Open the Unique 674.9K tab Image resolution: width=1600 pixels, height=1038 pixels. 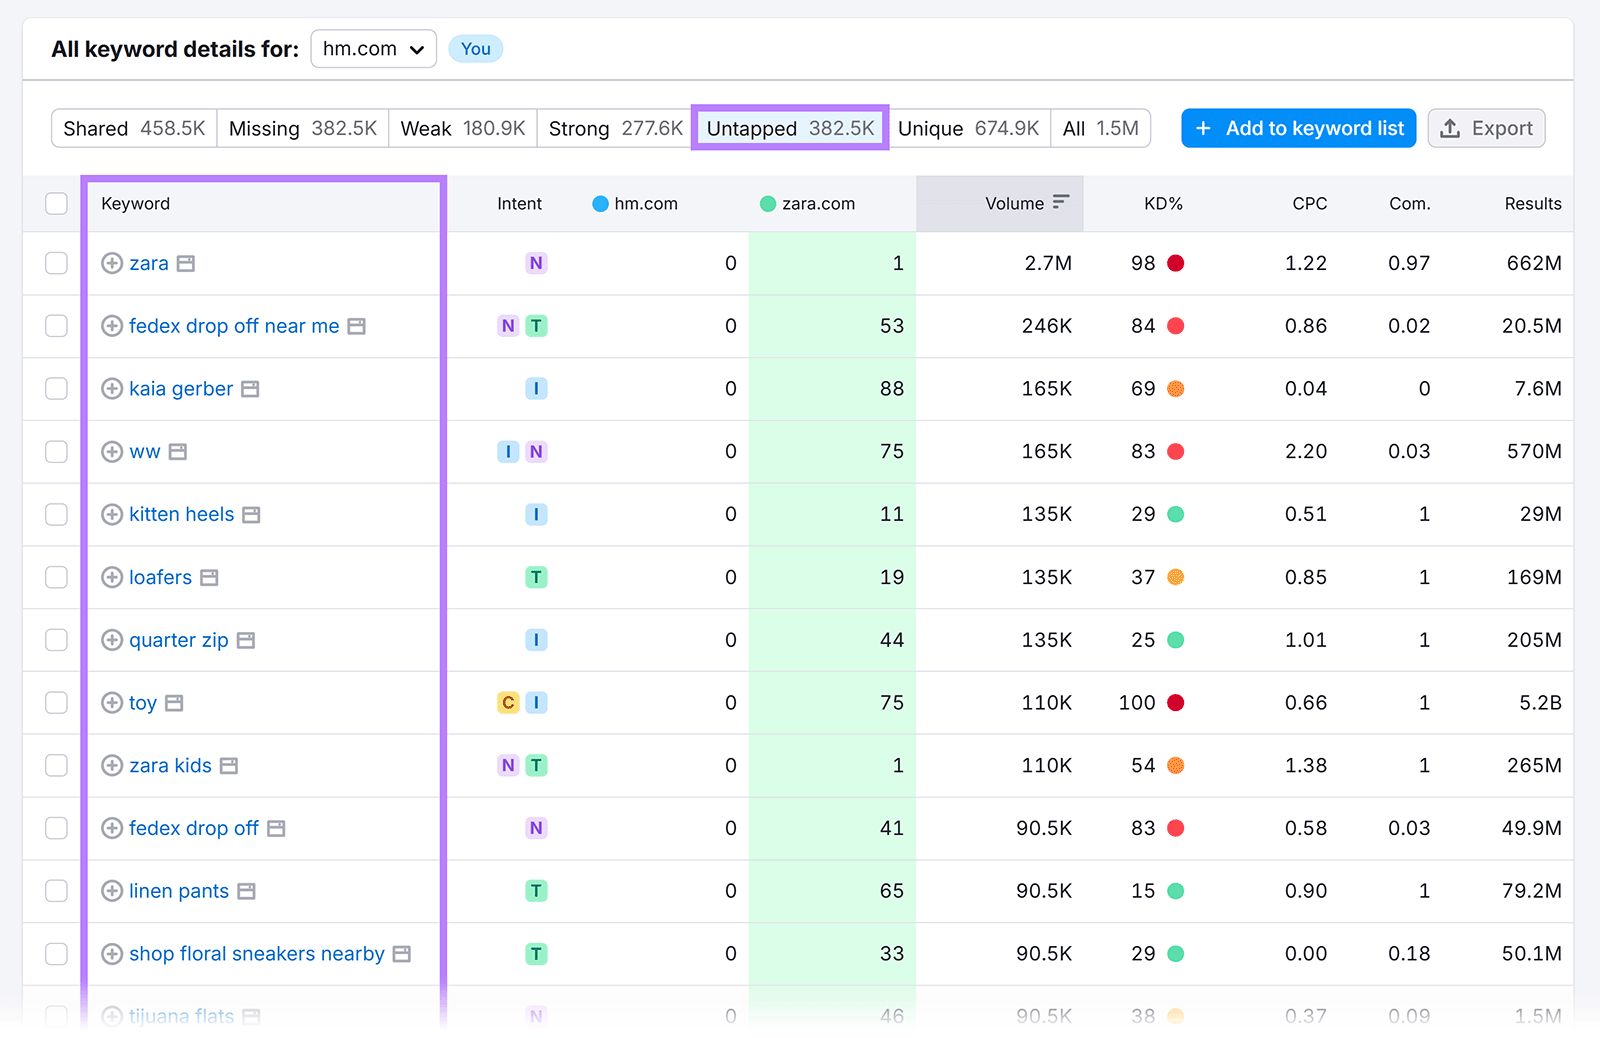click(x=968, y=129)
